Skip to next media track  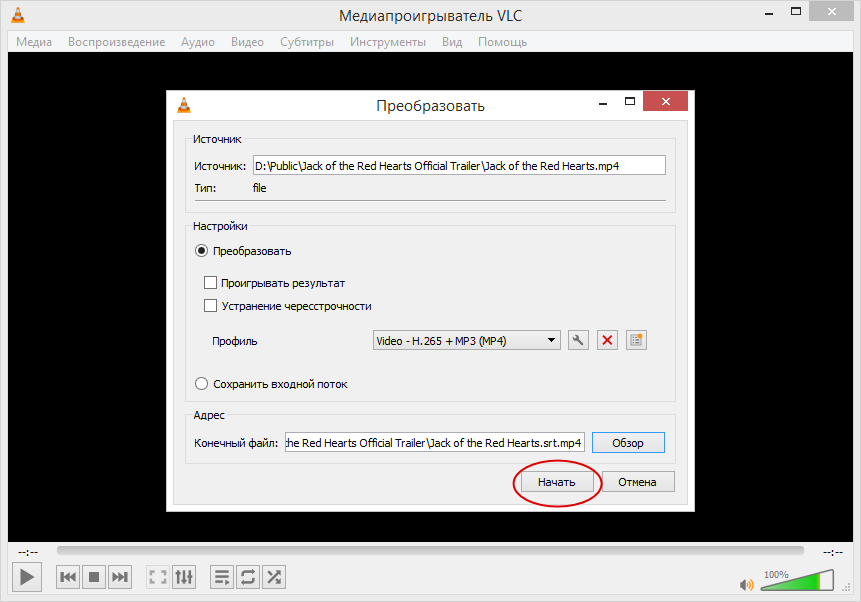120,577
